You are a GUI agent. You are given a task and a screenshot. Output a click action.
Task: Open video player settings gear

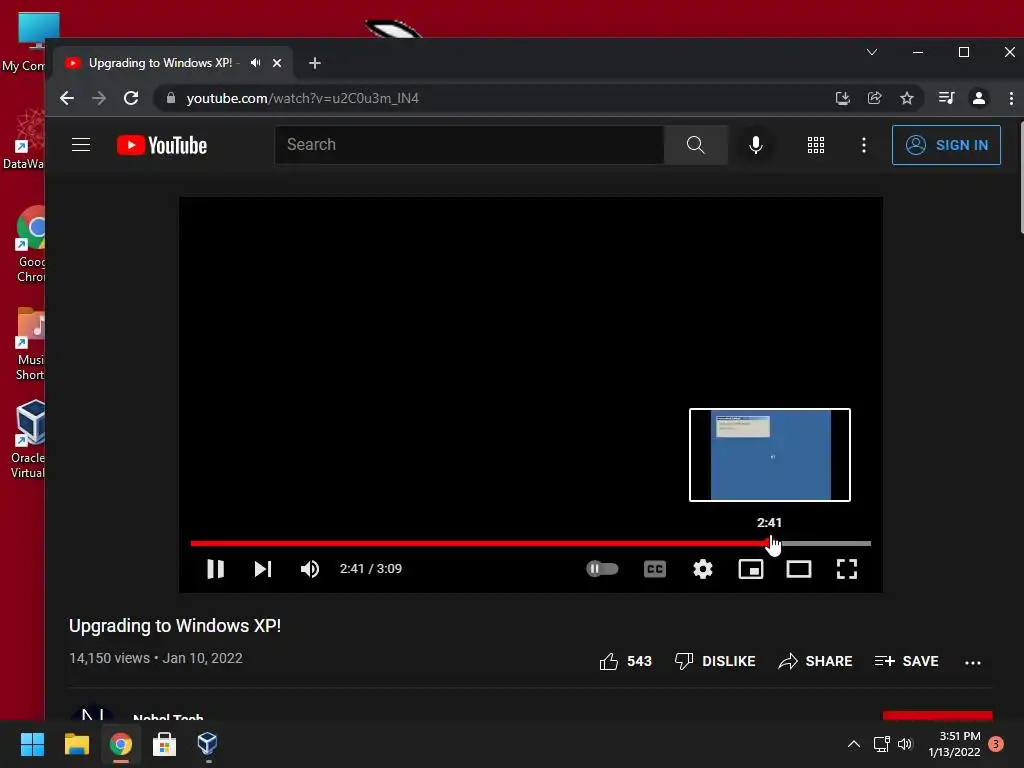pos(703,569)
